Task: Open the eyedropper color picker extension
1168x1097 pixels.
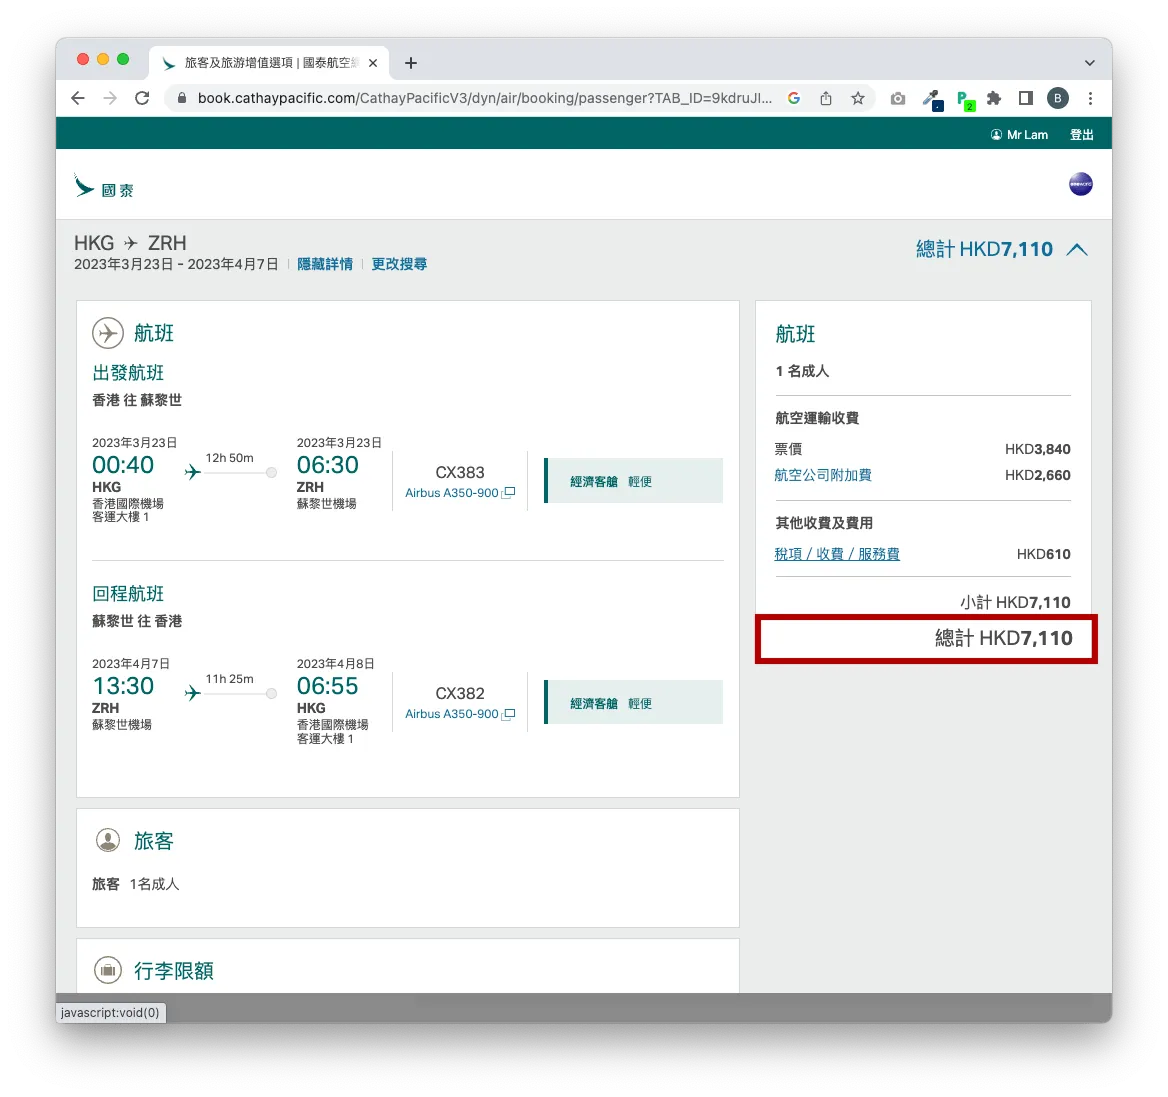Action: coord(932,99)
